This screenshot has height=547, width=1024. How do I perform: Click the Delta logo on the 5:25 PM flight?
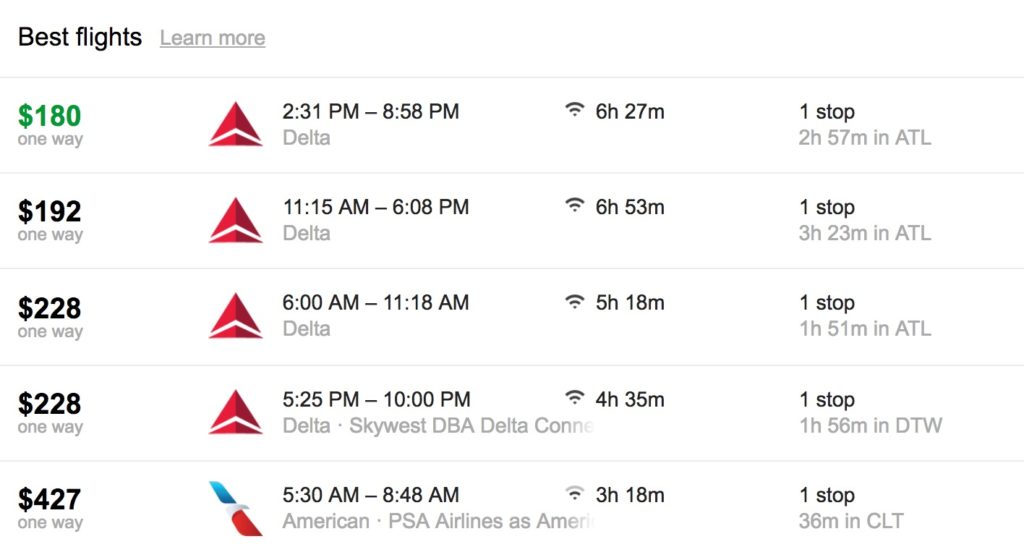point(235,412)
